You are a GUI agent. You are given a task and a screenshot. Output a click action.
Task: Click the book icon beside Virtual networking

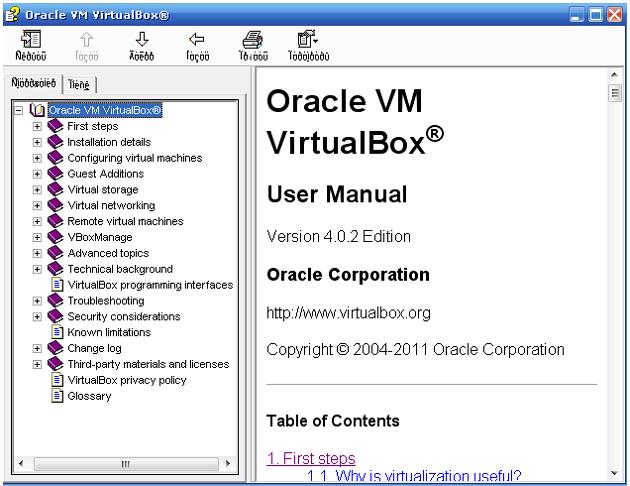(x=55, y=205)
